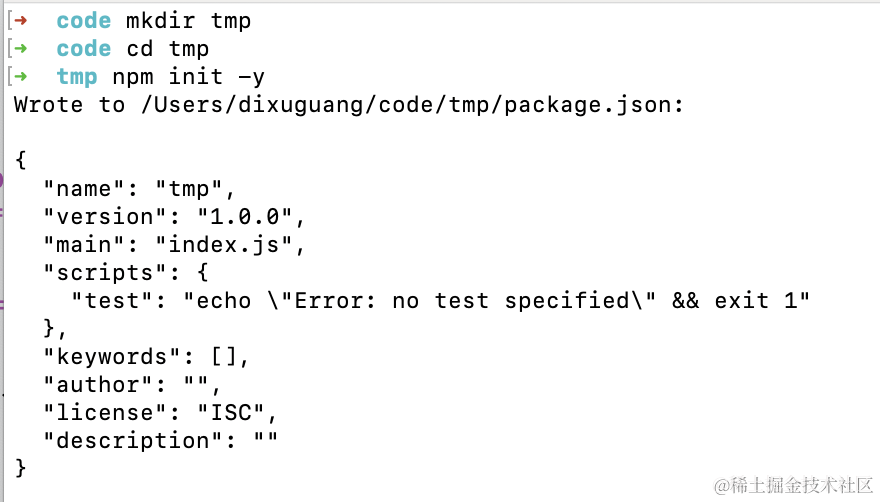Click the '&&' operator in the test script

[686, 300]
